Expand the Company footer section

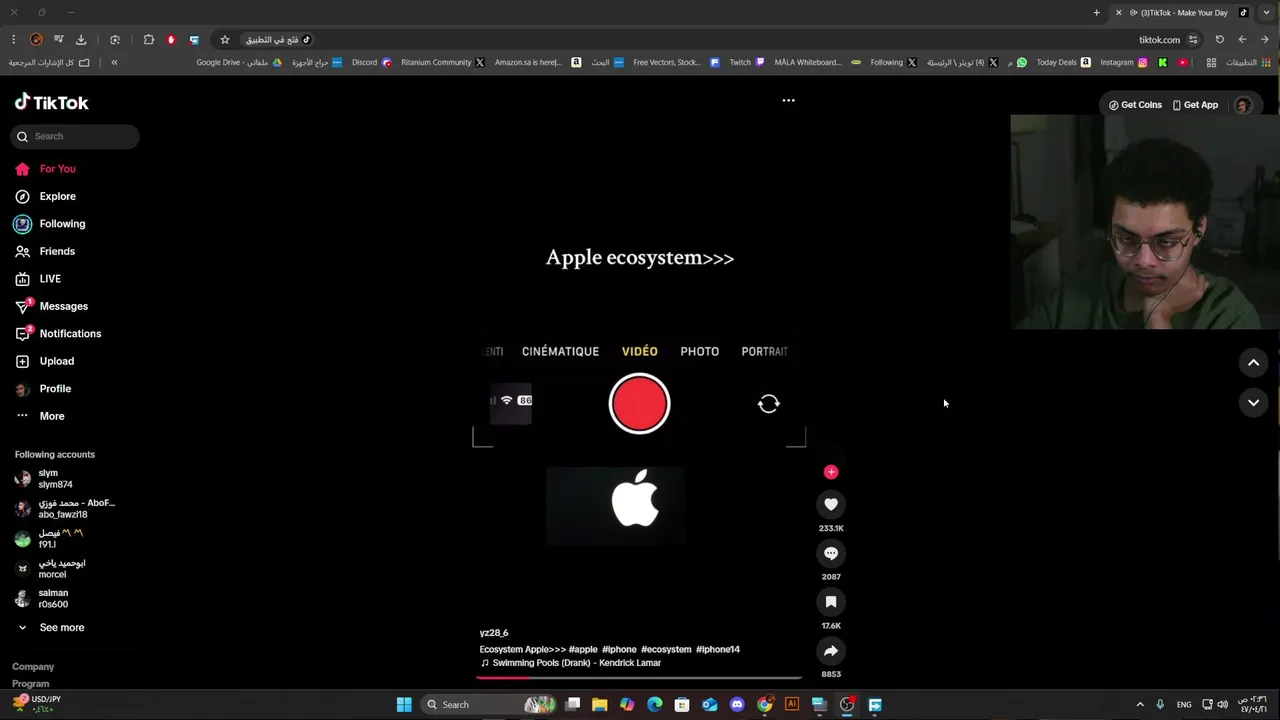click(33, 667)
